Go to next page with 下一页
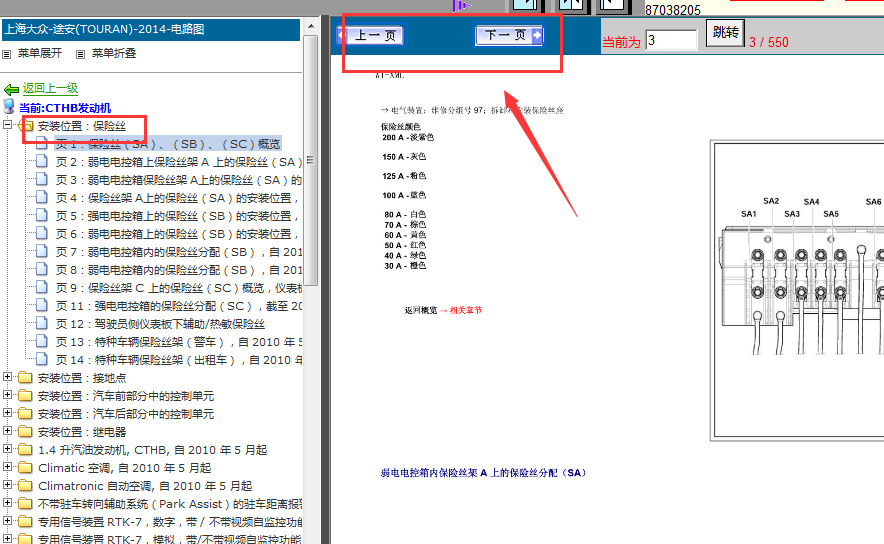This screenshot has width=884, height=544. tap(509, 35)
